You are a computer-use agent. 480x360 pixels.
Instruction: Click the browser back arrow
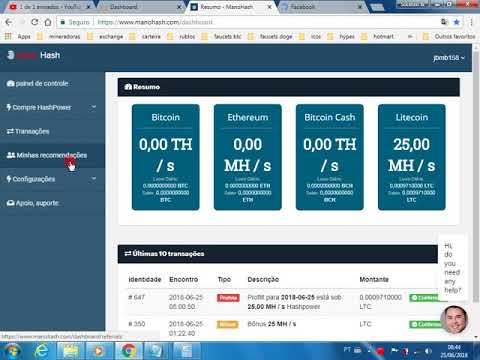tap(9, 22)
